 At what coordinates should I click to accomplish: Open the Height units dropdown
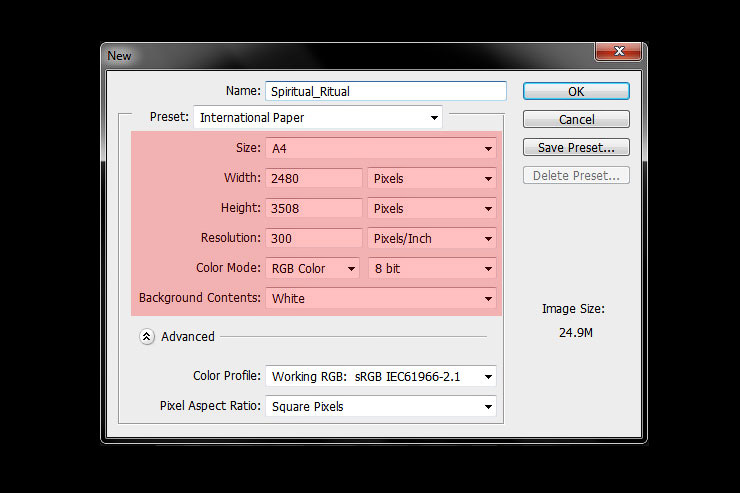coord(432,209)
